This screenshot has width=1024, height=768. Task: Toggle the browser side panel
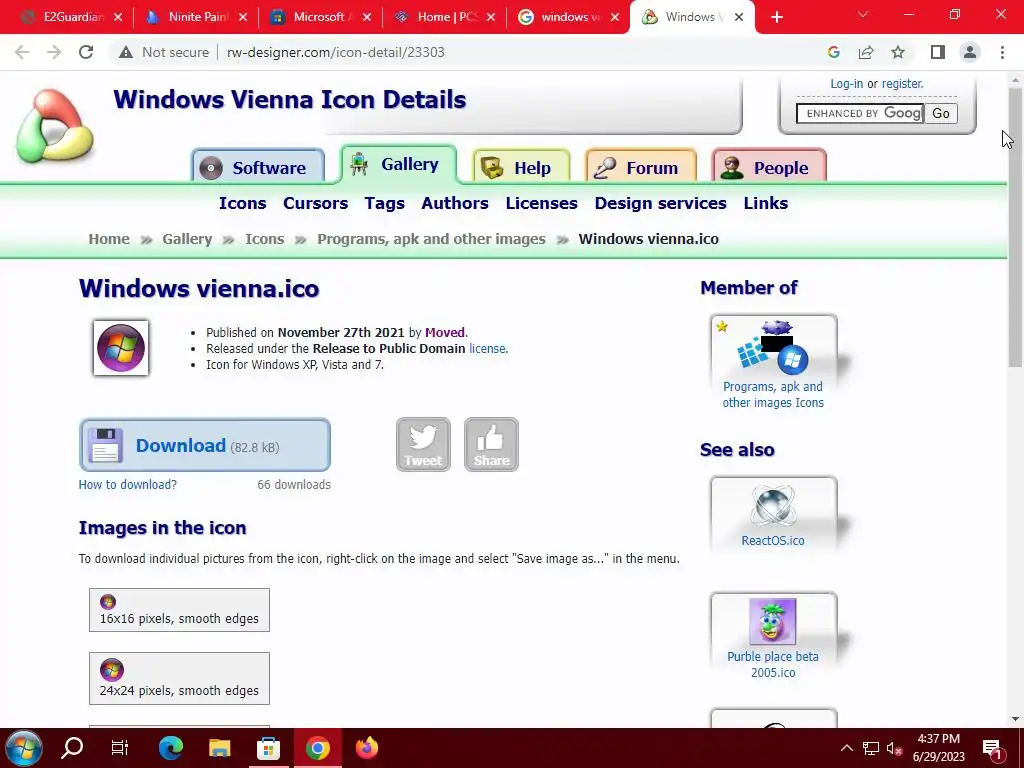938,52
